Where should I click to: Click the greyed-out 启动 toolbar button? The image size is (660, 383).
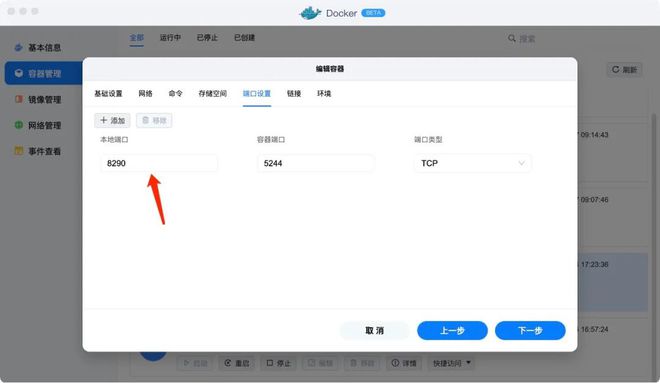(x=195, y=363)
